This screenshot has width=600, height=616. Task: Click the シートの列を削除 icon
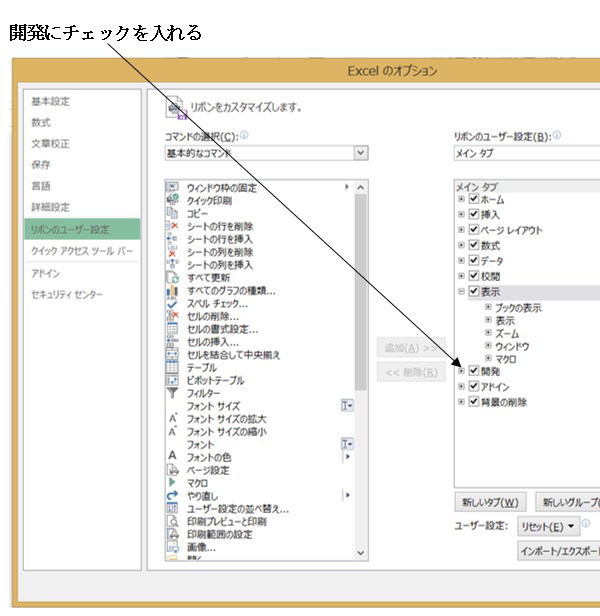click(172, 251)
